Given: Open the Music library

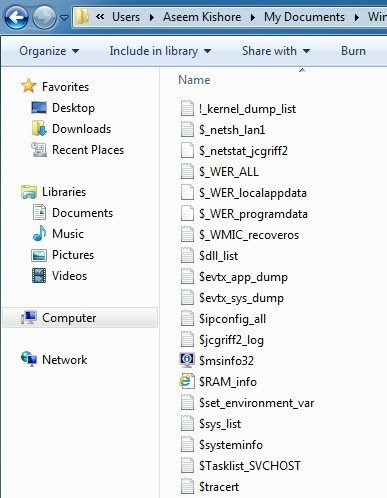Looking at the screenshot, I should [x=68, y=234].
